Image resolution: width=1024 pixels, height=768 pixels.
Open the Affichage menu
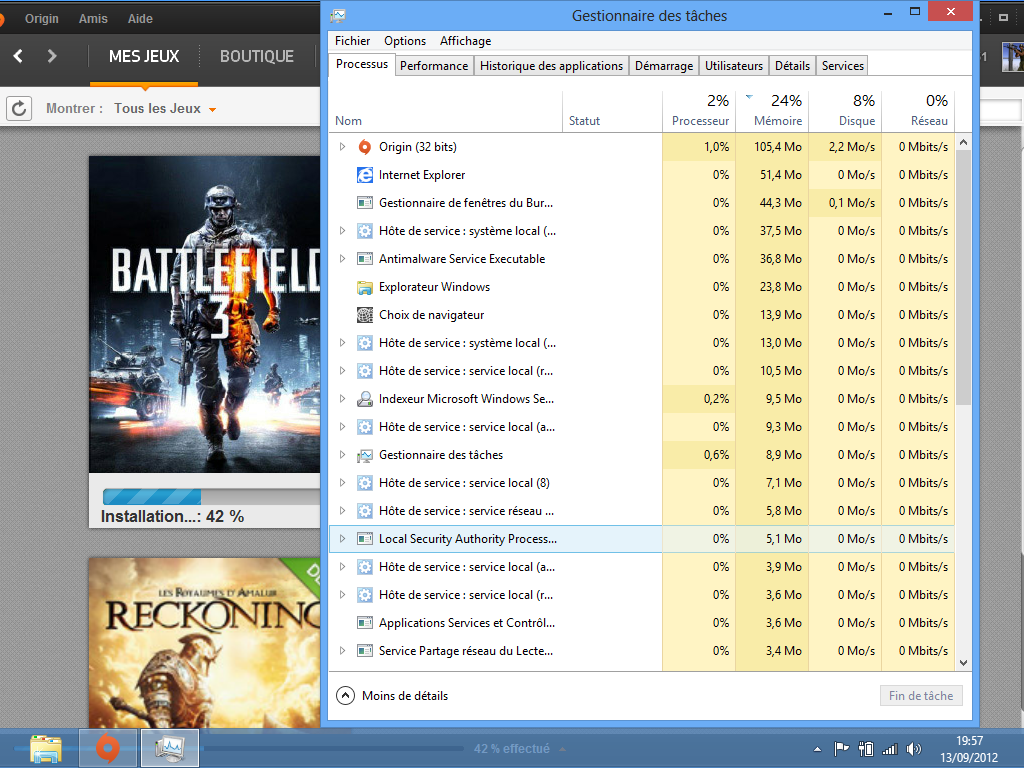466,41
